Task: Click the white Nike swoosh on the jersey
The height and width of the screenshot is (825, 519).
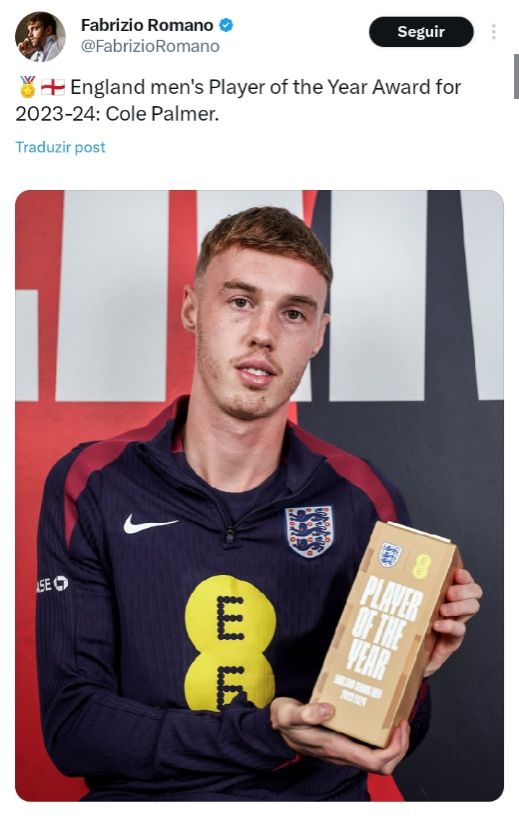Action: click(150, 524)
